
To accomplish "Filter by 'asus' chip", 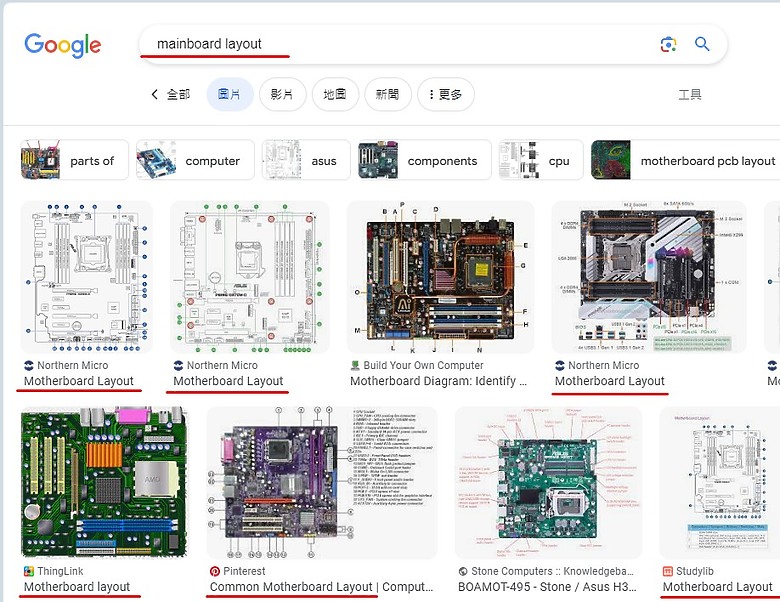I will [x=306, y=160].
